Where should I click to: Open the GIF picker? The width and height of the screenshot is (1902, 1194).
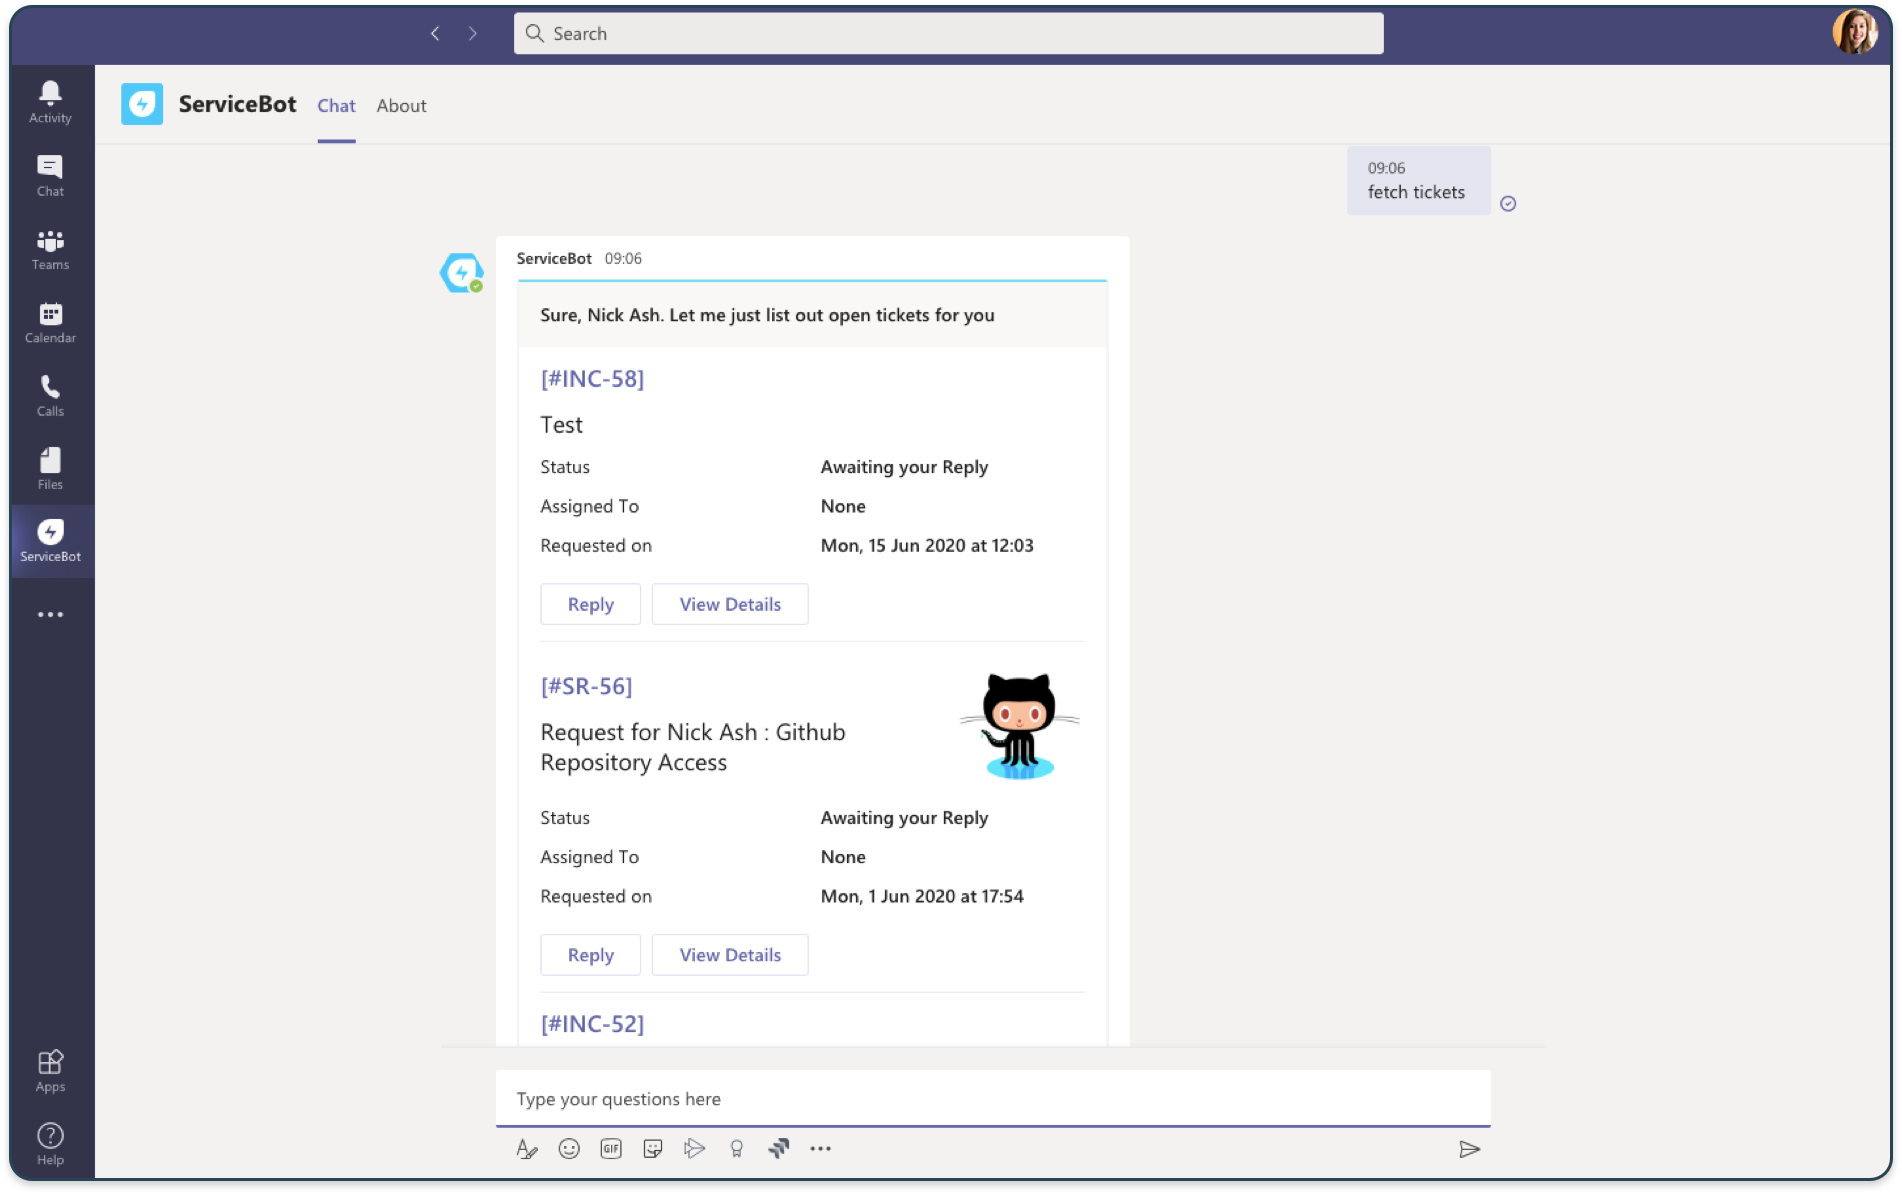pyautogui.click(x=611, y=1149)
